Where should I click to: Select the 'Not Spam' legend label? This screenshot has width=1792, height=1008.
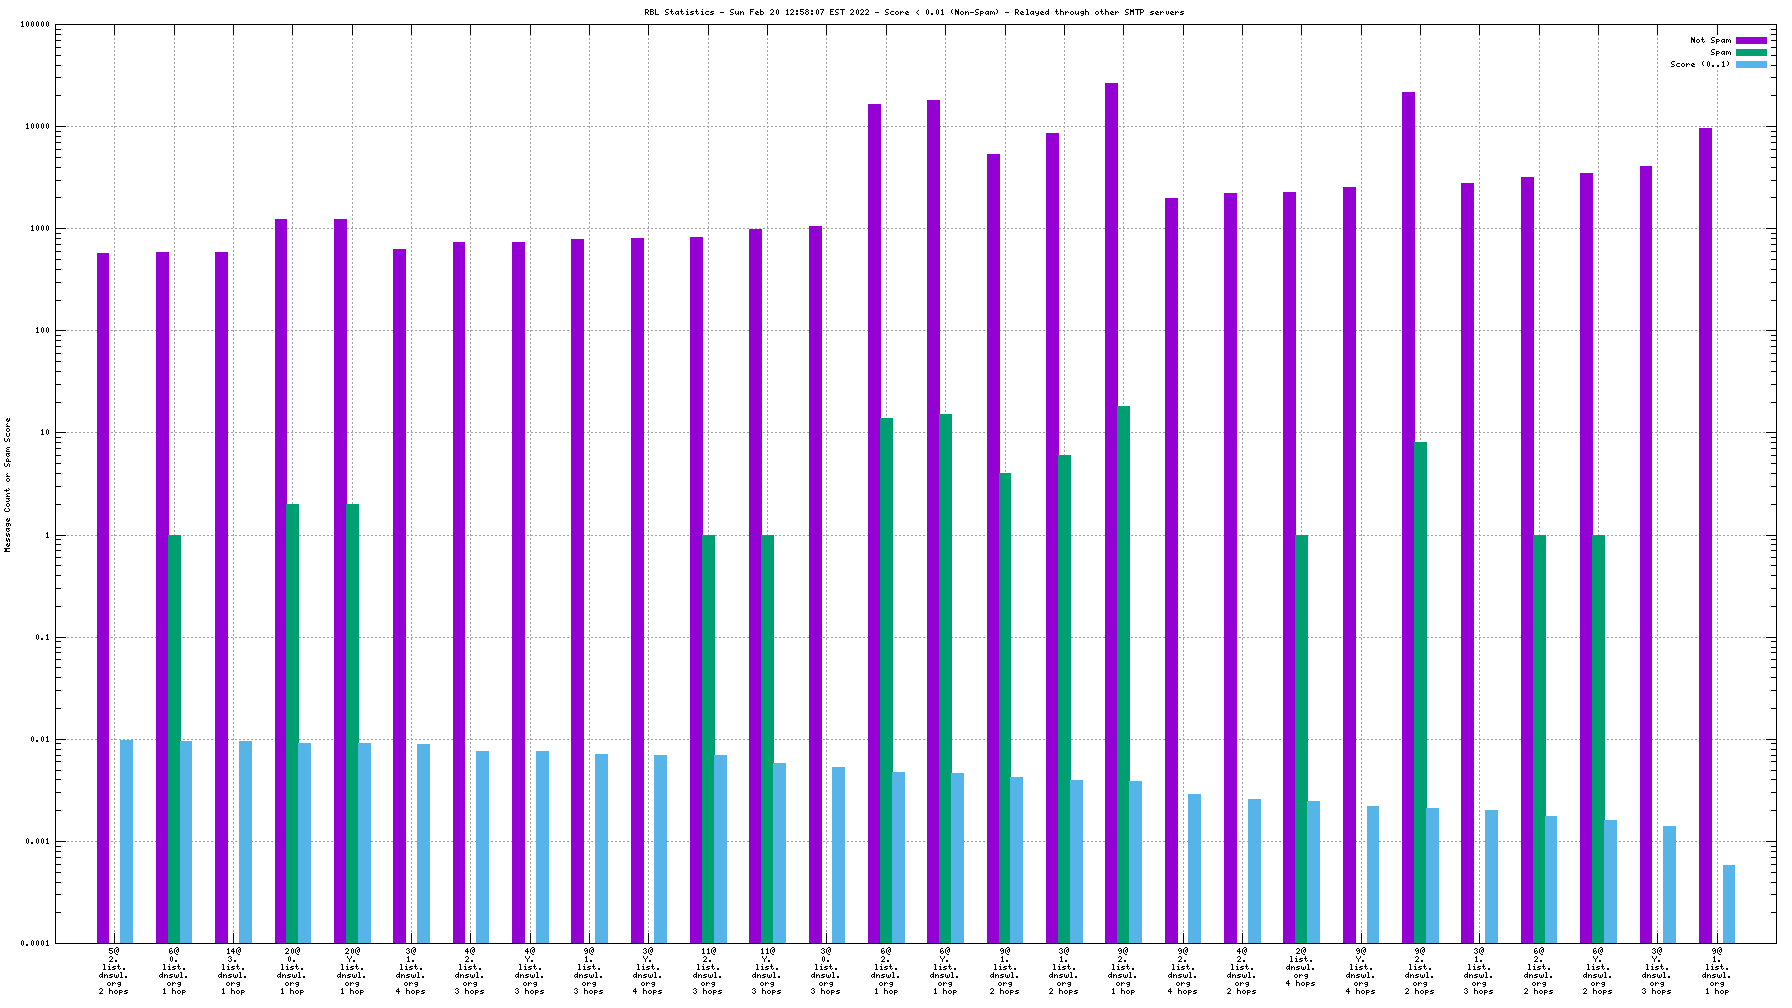[1710, 41]
